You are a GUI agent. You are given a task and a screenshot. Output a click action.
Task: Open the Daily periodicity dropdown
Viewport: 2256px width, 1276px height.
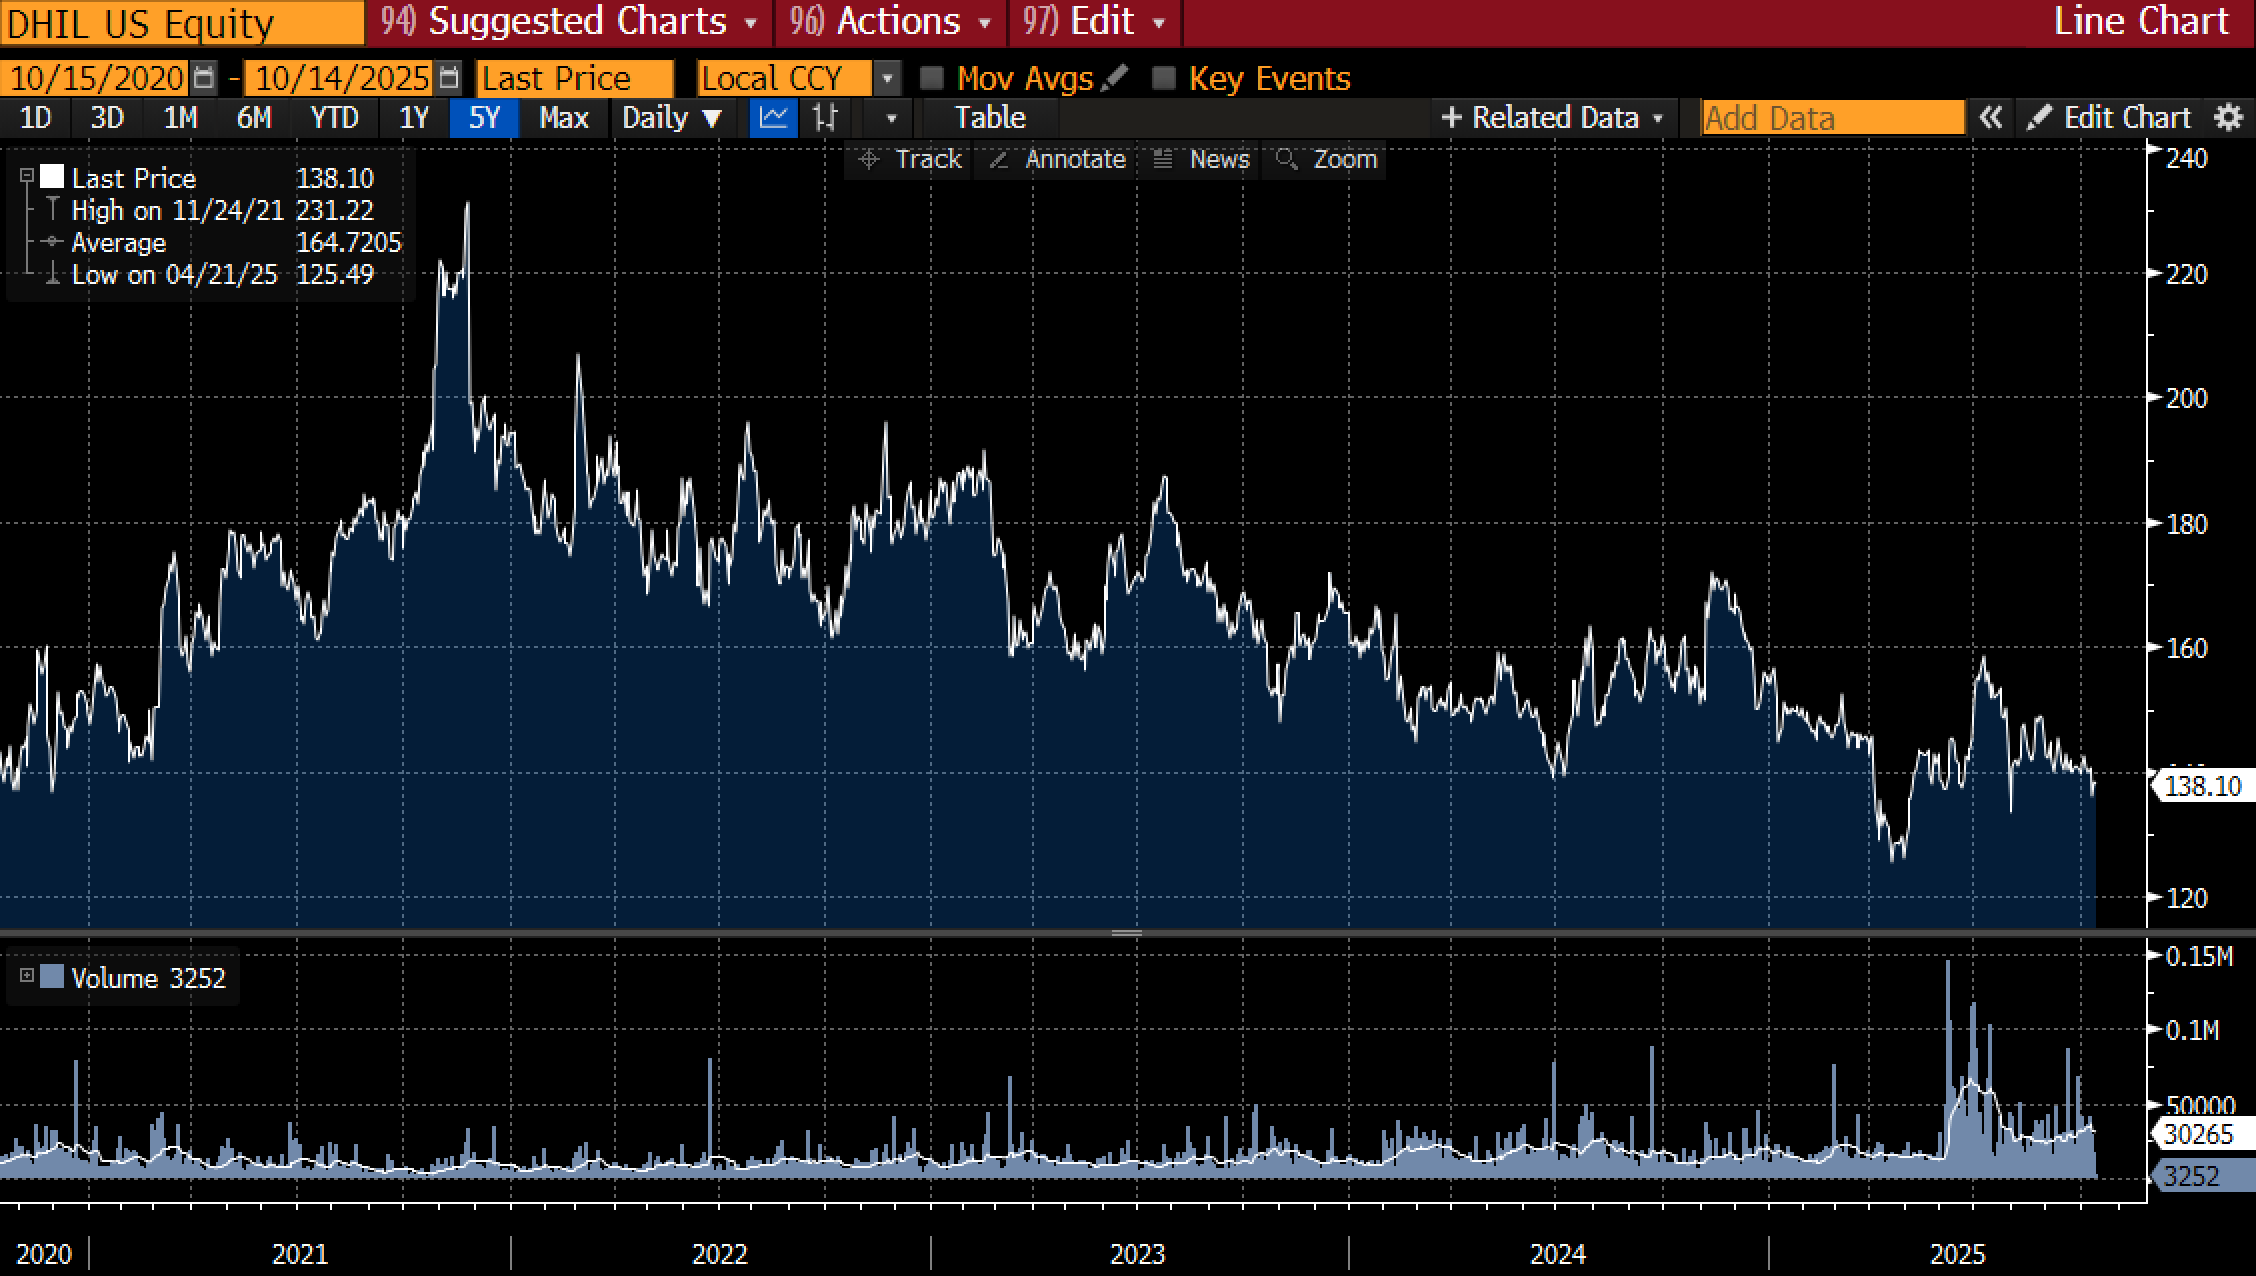[672, 118]
